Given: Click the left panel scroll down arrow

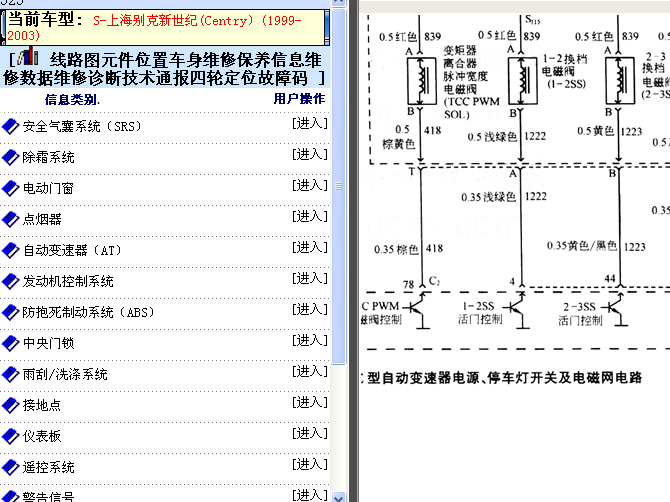Looking at the screenshot, I should [x=338, y=498].
